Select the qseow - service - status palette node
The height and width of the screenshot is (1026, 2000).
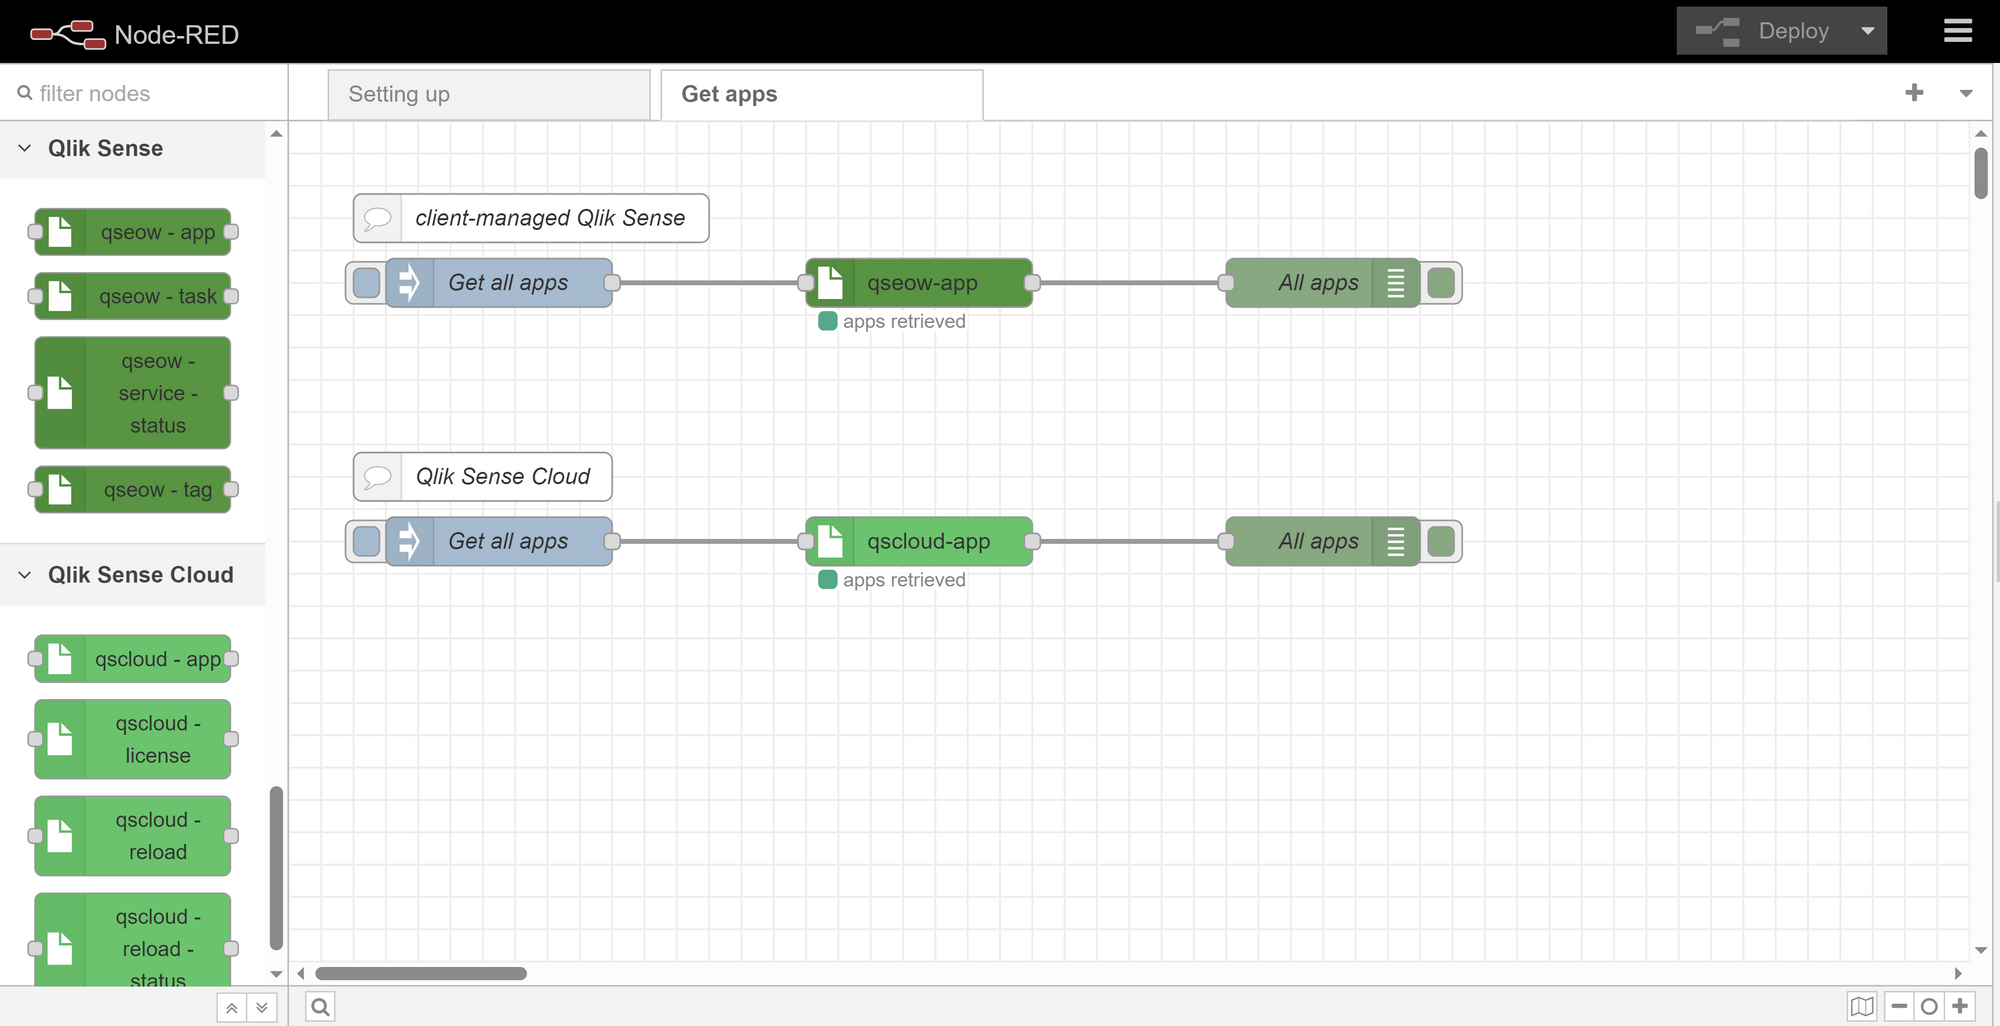pyautogui.click(x=132, y=393)
